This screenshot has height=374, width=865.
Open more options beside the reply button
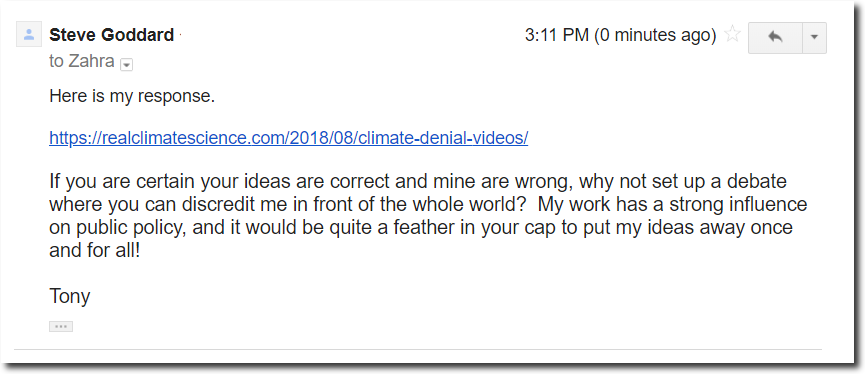[814, 38]
